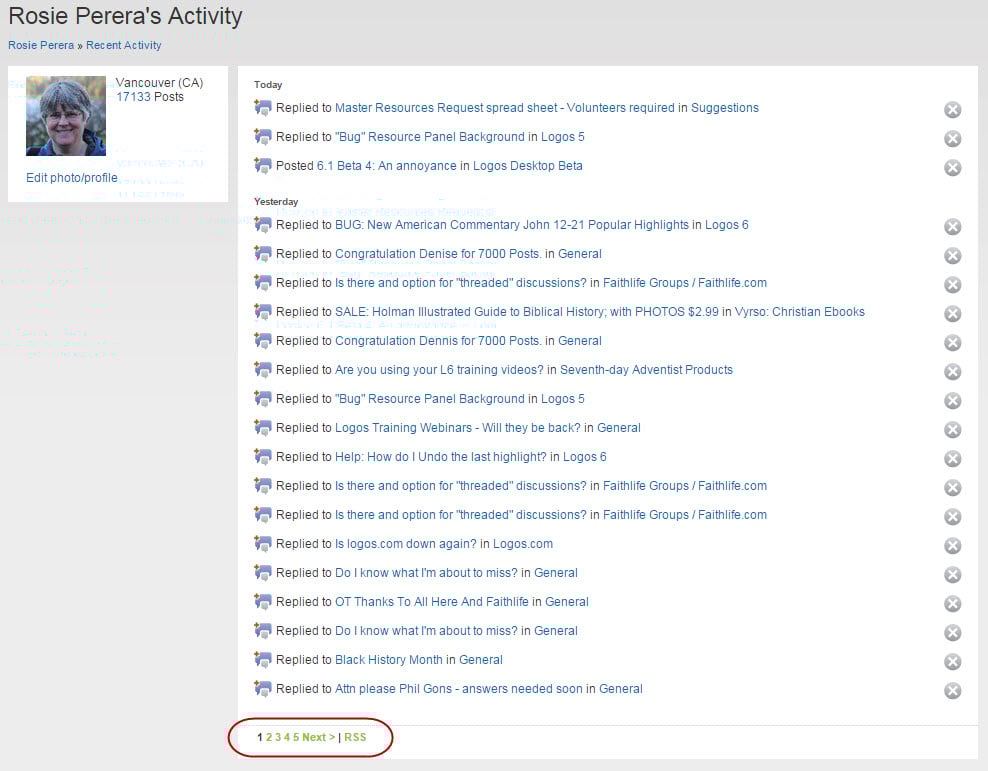Viewport: 988px width, 771px height.
Task: Click the forum icon beside Logos Training Webinars
Action: click(x=263, y=428)
